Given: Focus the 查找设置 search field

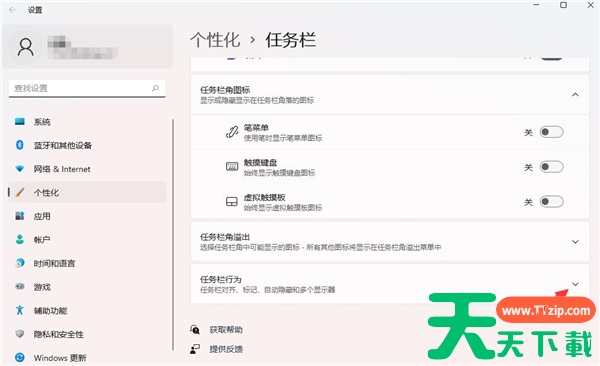Looking at the screenshot, I should 87,88.
